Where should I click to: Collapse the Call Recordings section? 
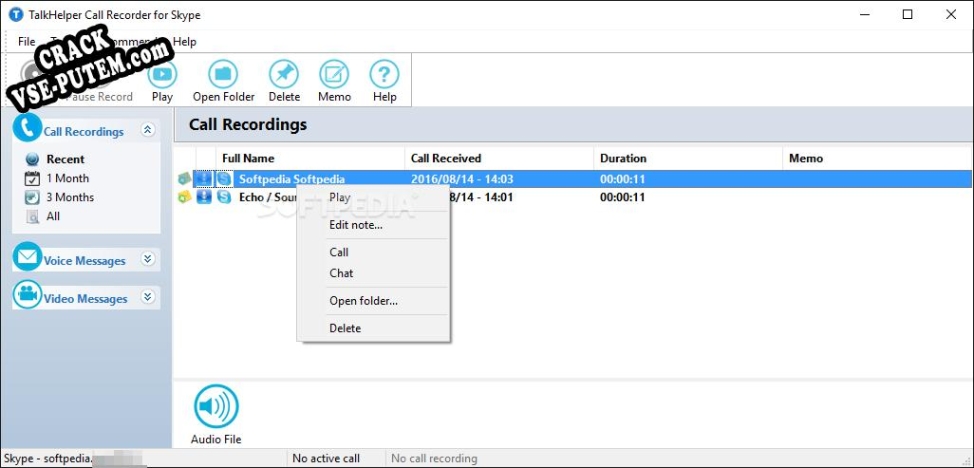pyautogui.click(x=148, y=130)
